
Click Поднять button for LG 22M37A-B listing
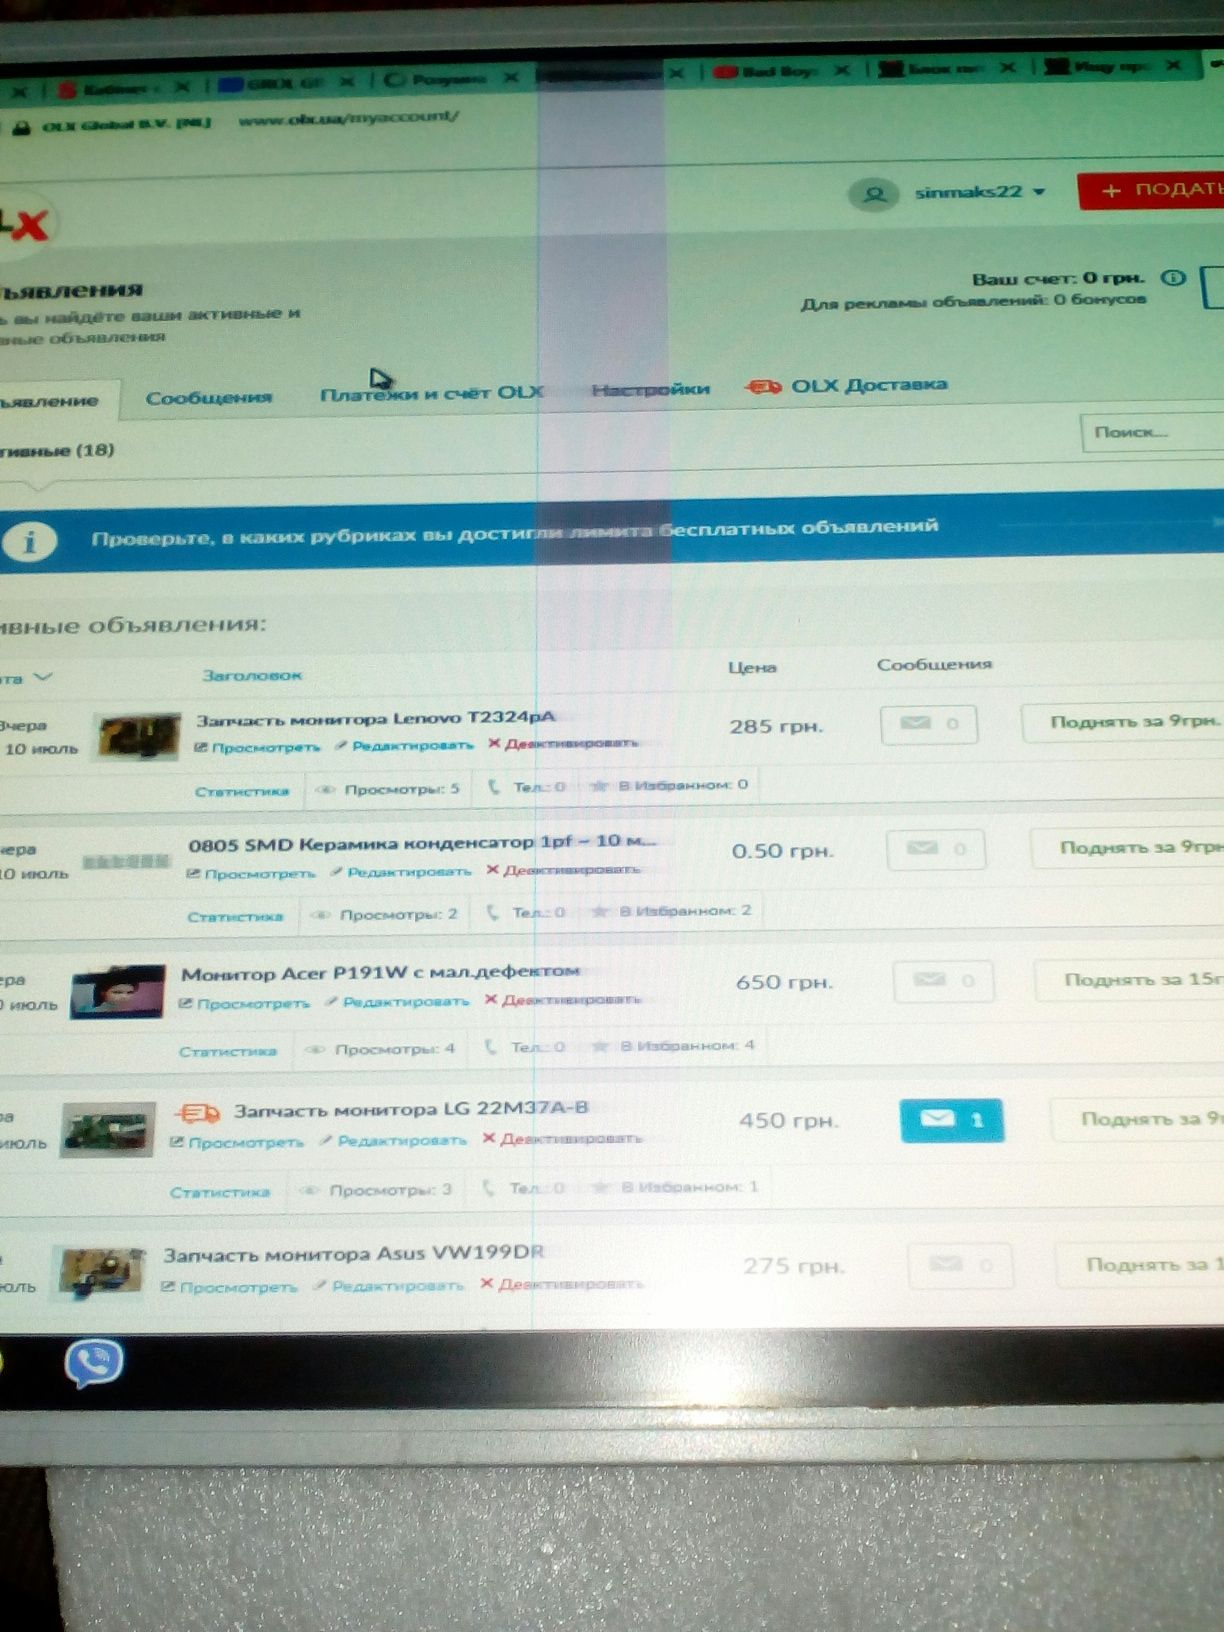1137,1119
